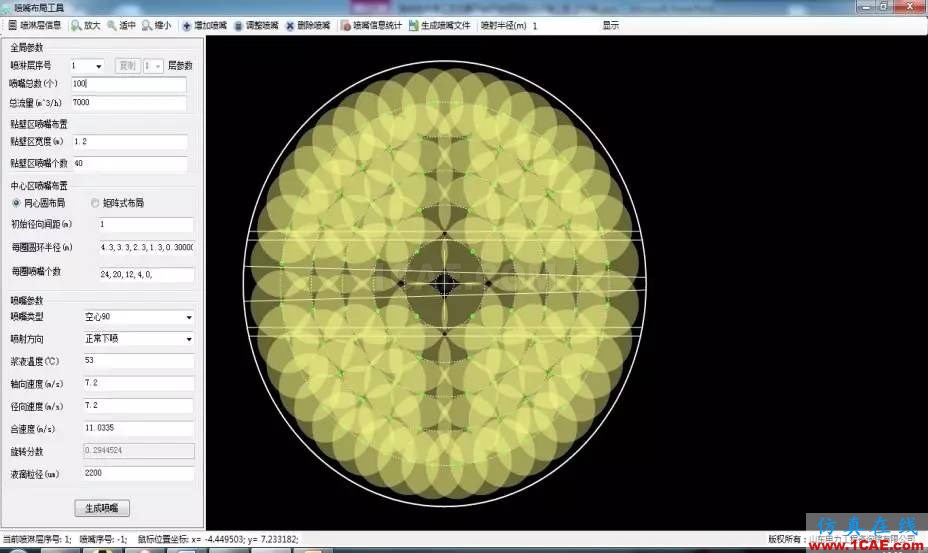
Task: Click the 鼠标位置坐标 status bar readout
Action: coord(218,539)
